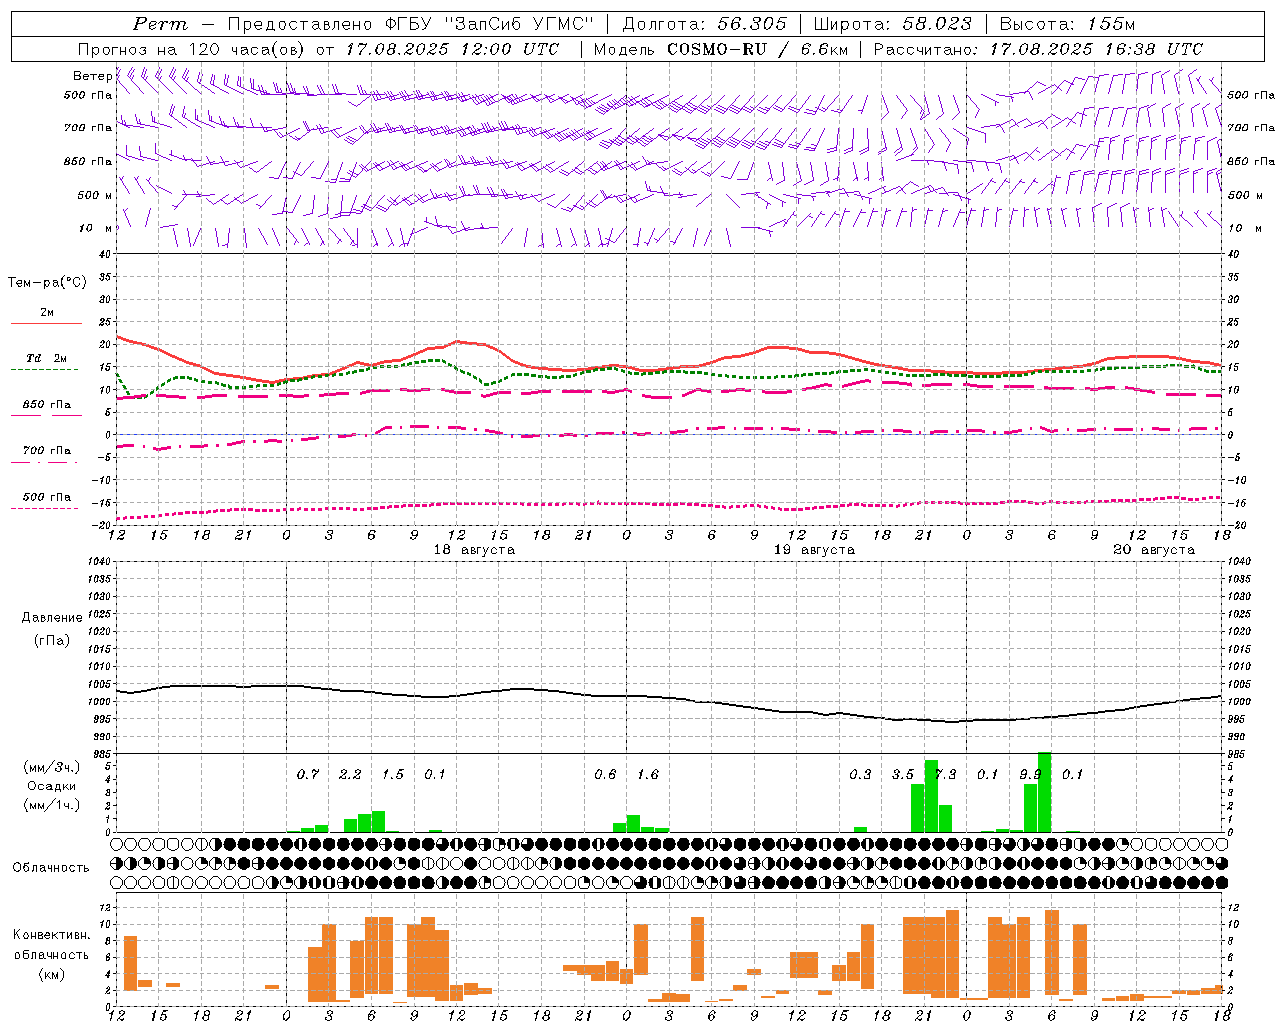Click the precipitation value "7.3"
Screen dimensions: 1280x1024
pyautogui.click(x=945, y=774)
